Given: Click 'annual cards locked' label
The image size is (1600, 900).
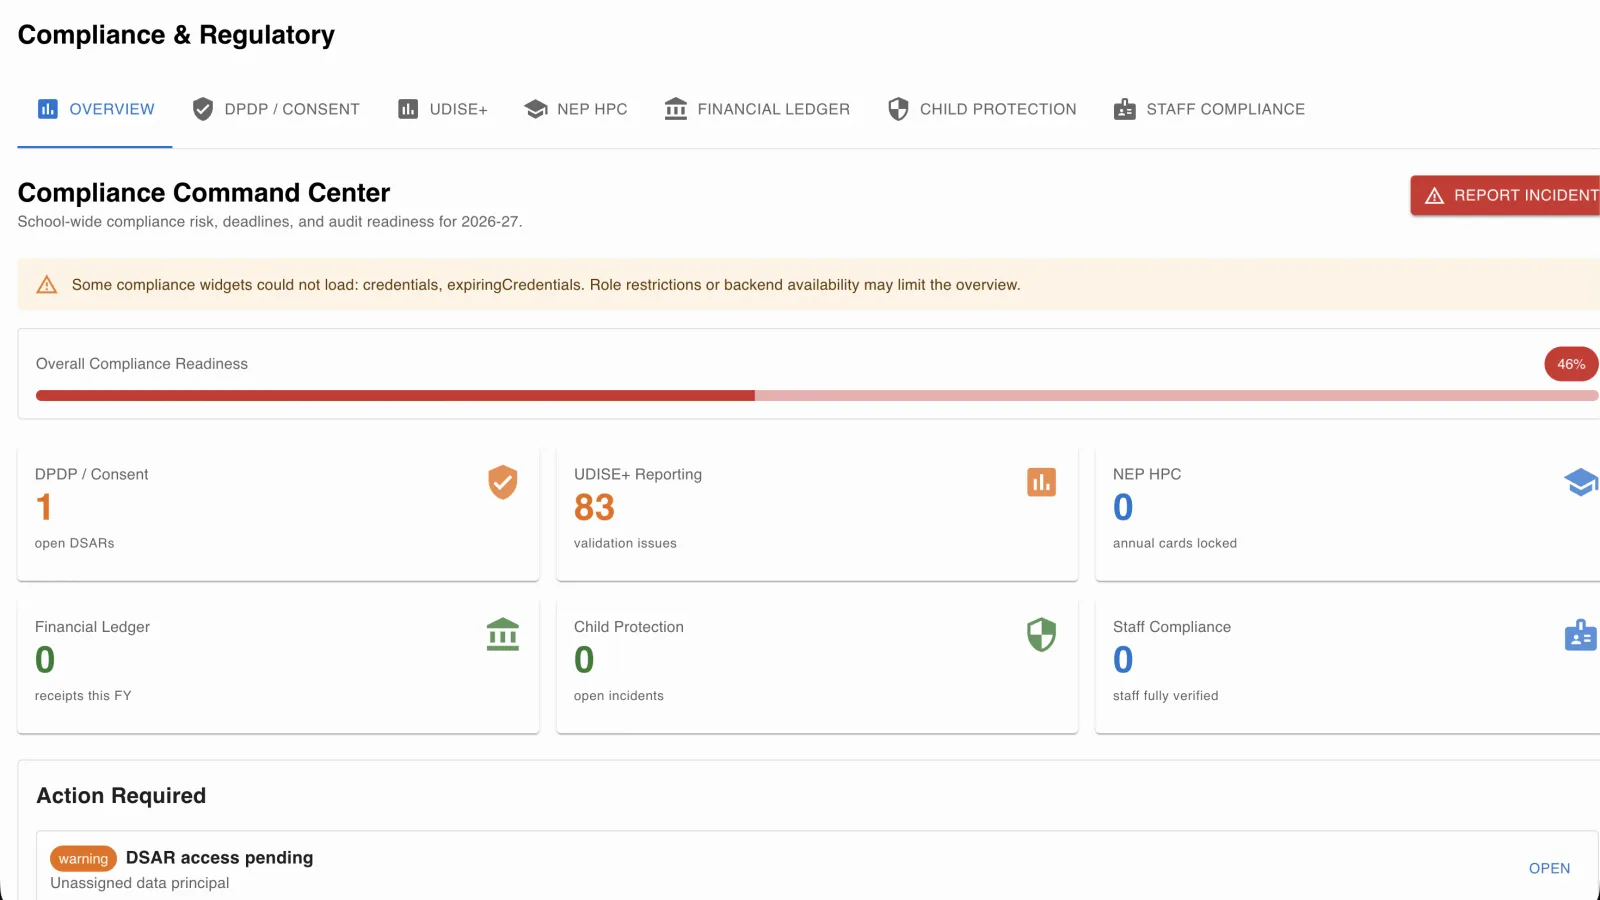Looking at the screenshot, I should [x=1175, y=543].
